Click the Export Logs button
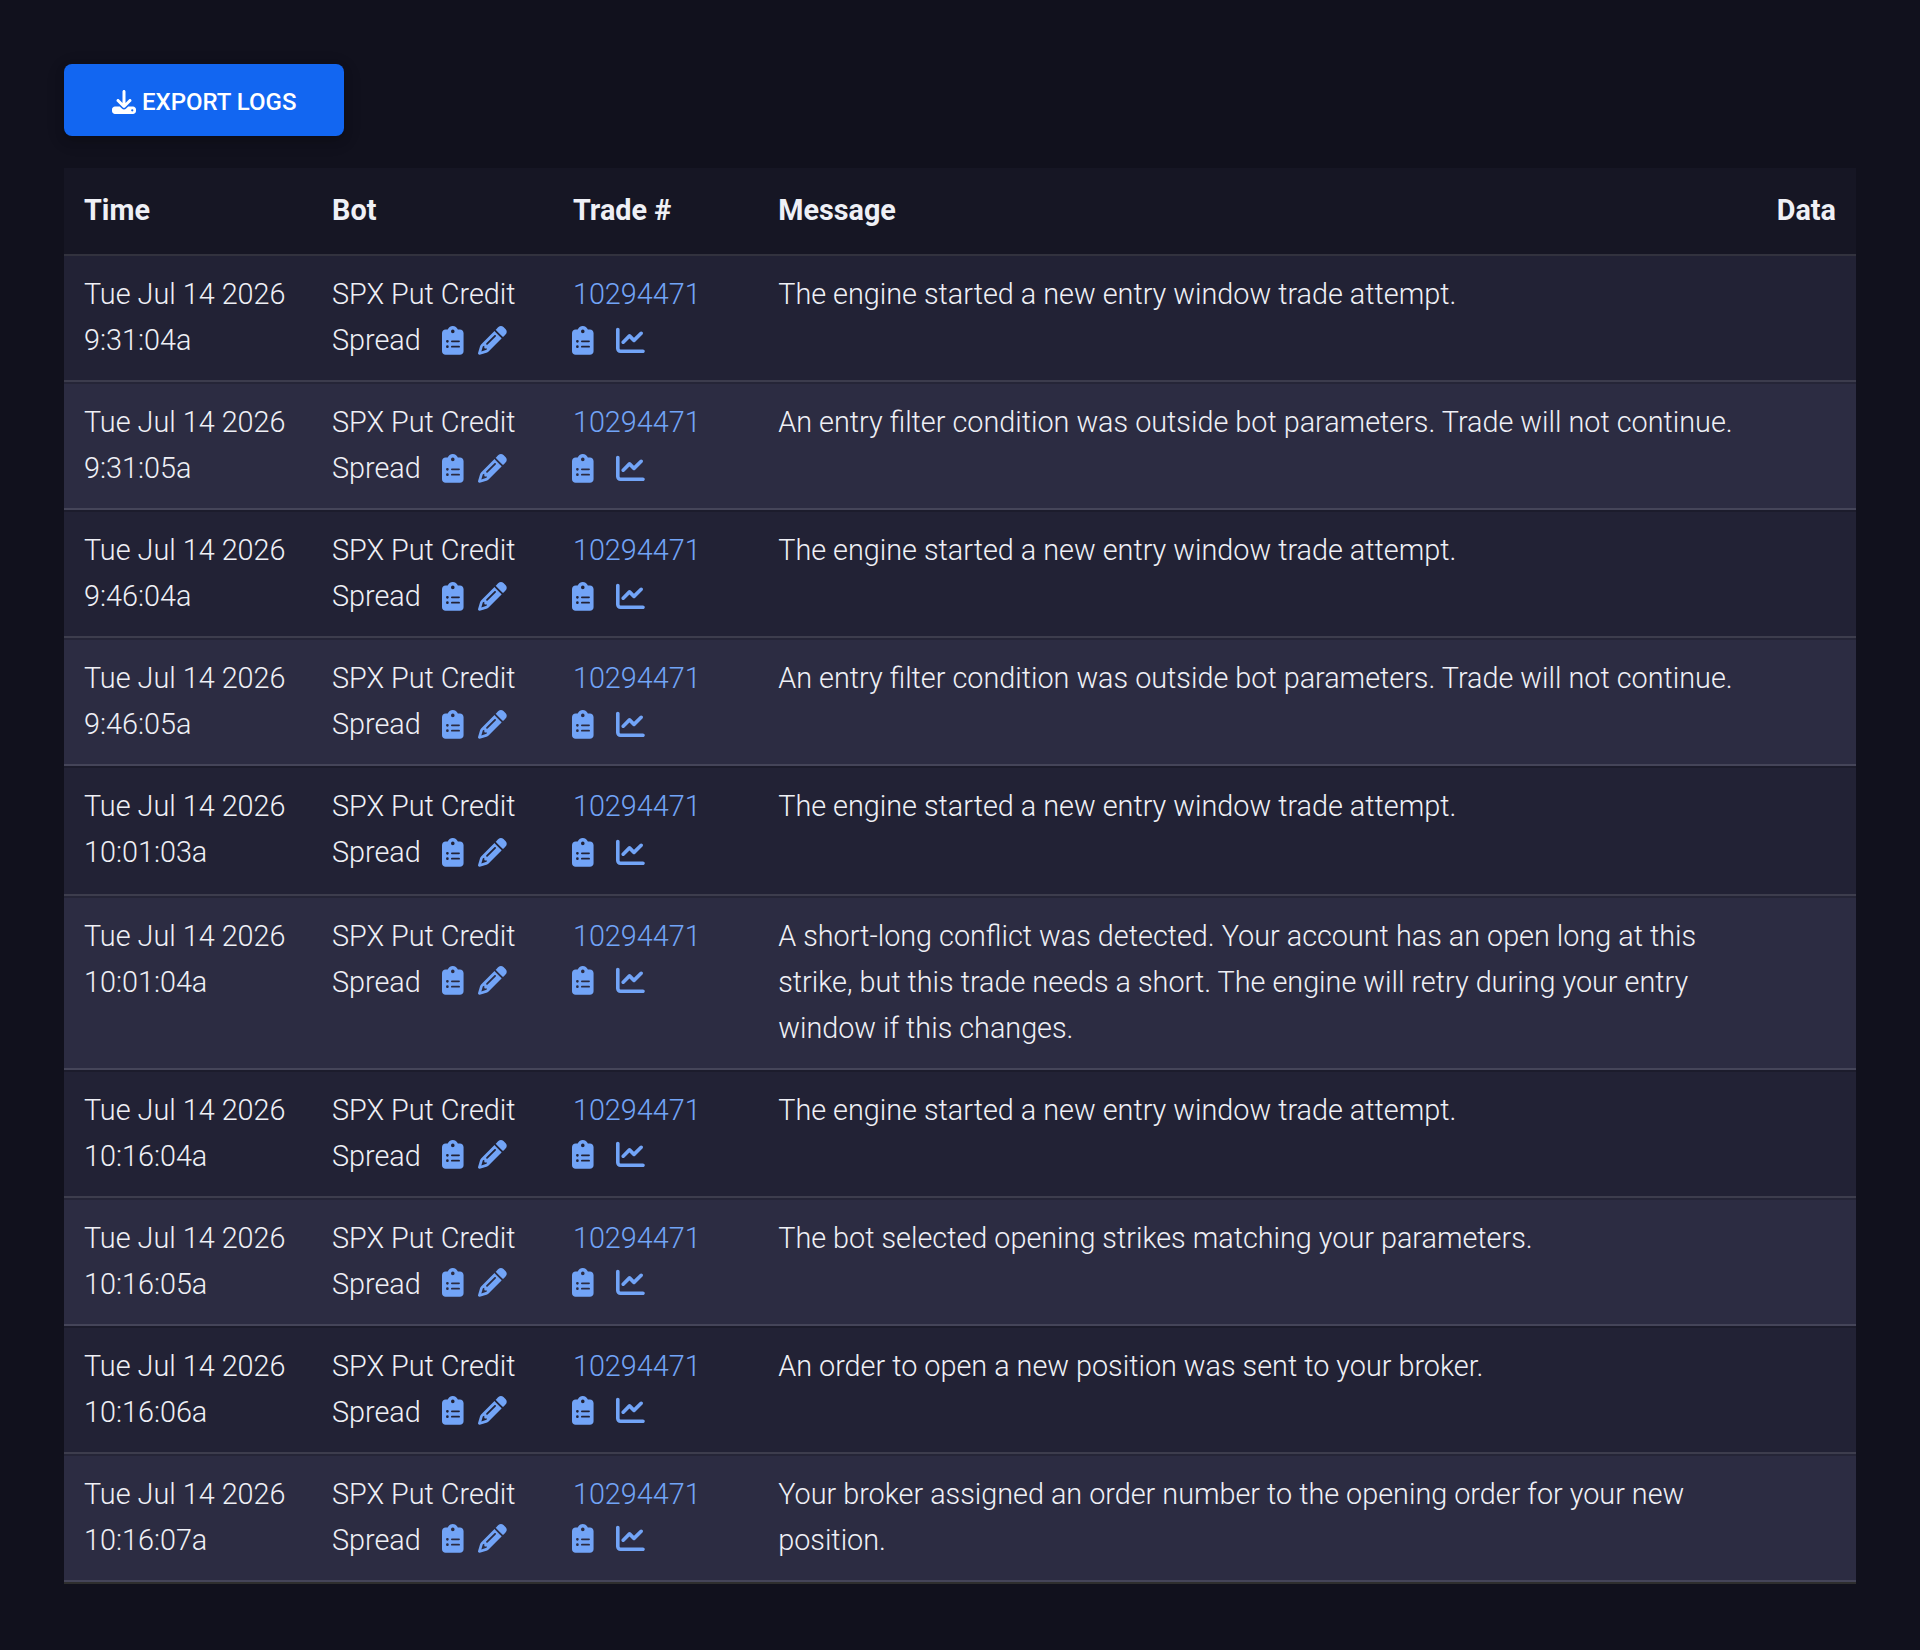 tap(204, 100)
